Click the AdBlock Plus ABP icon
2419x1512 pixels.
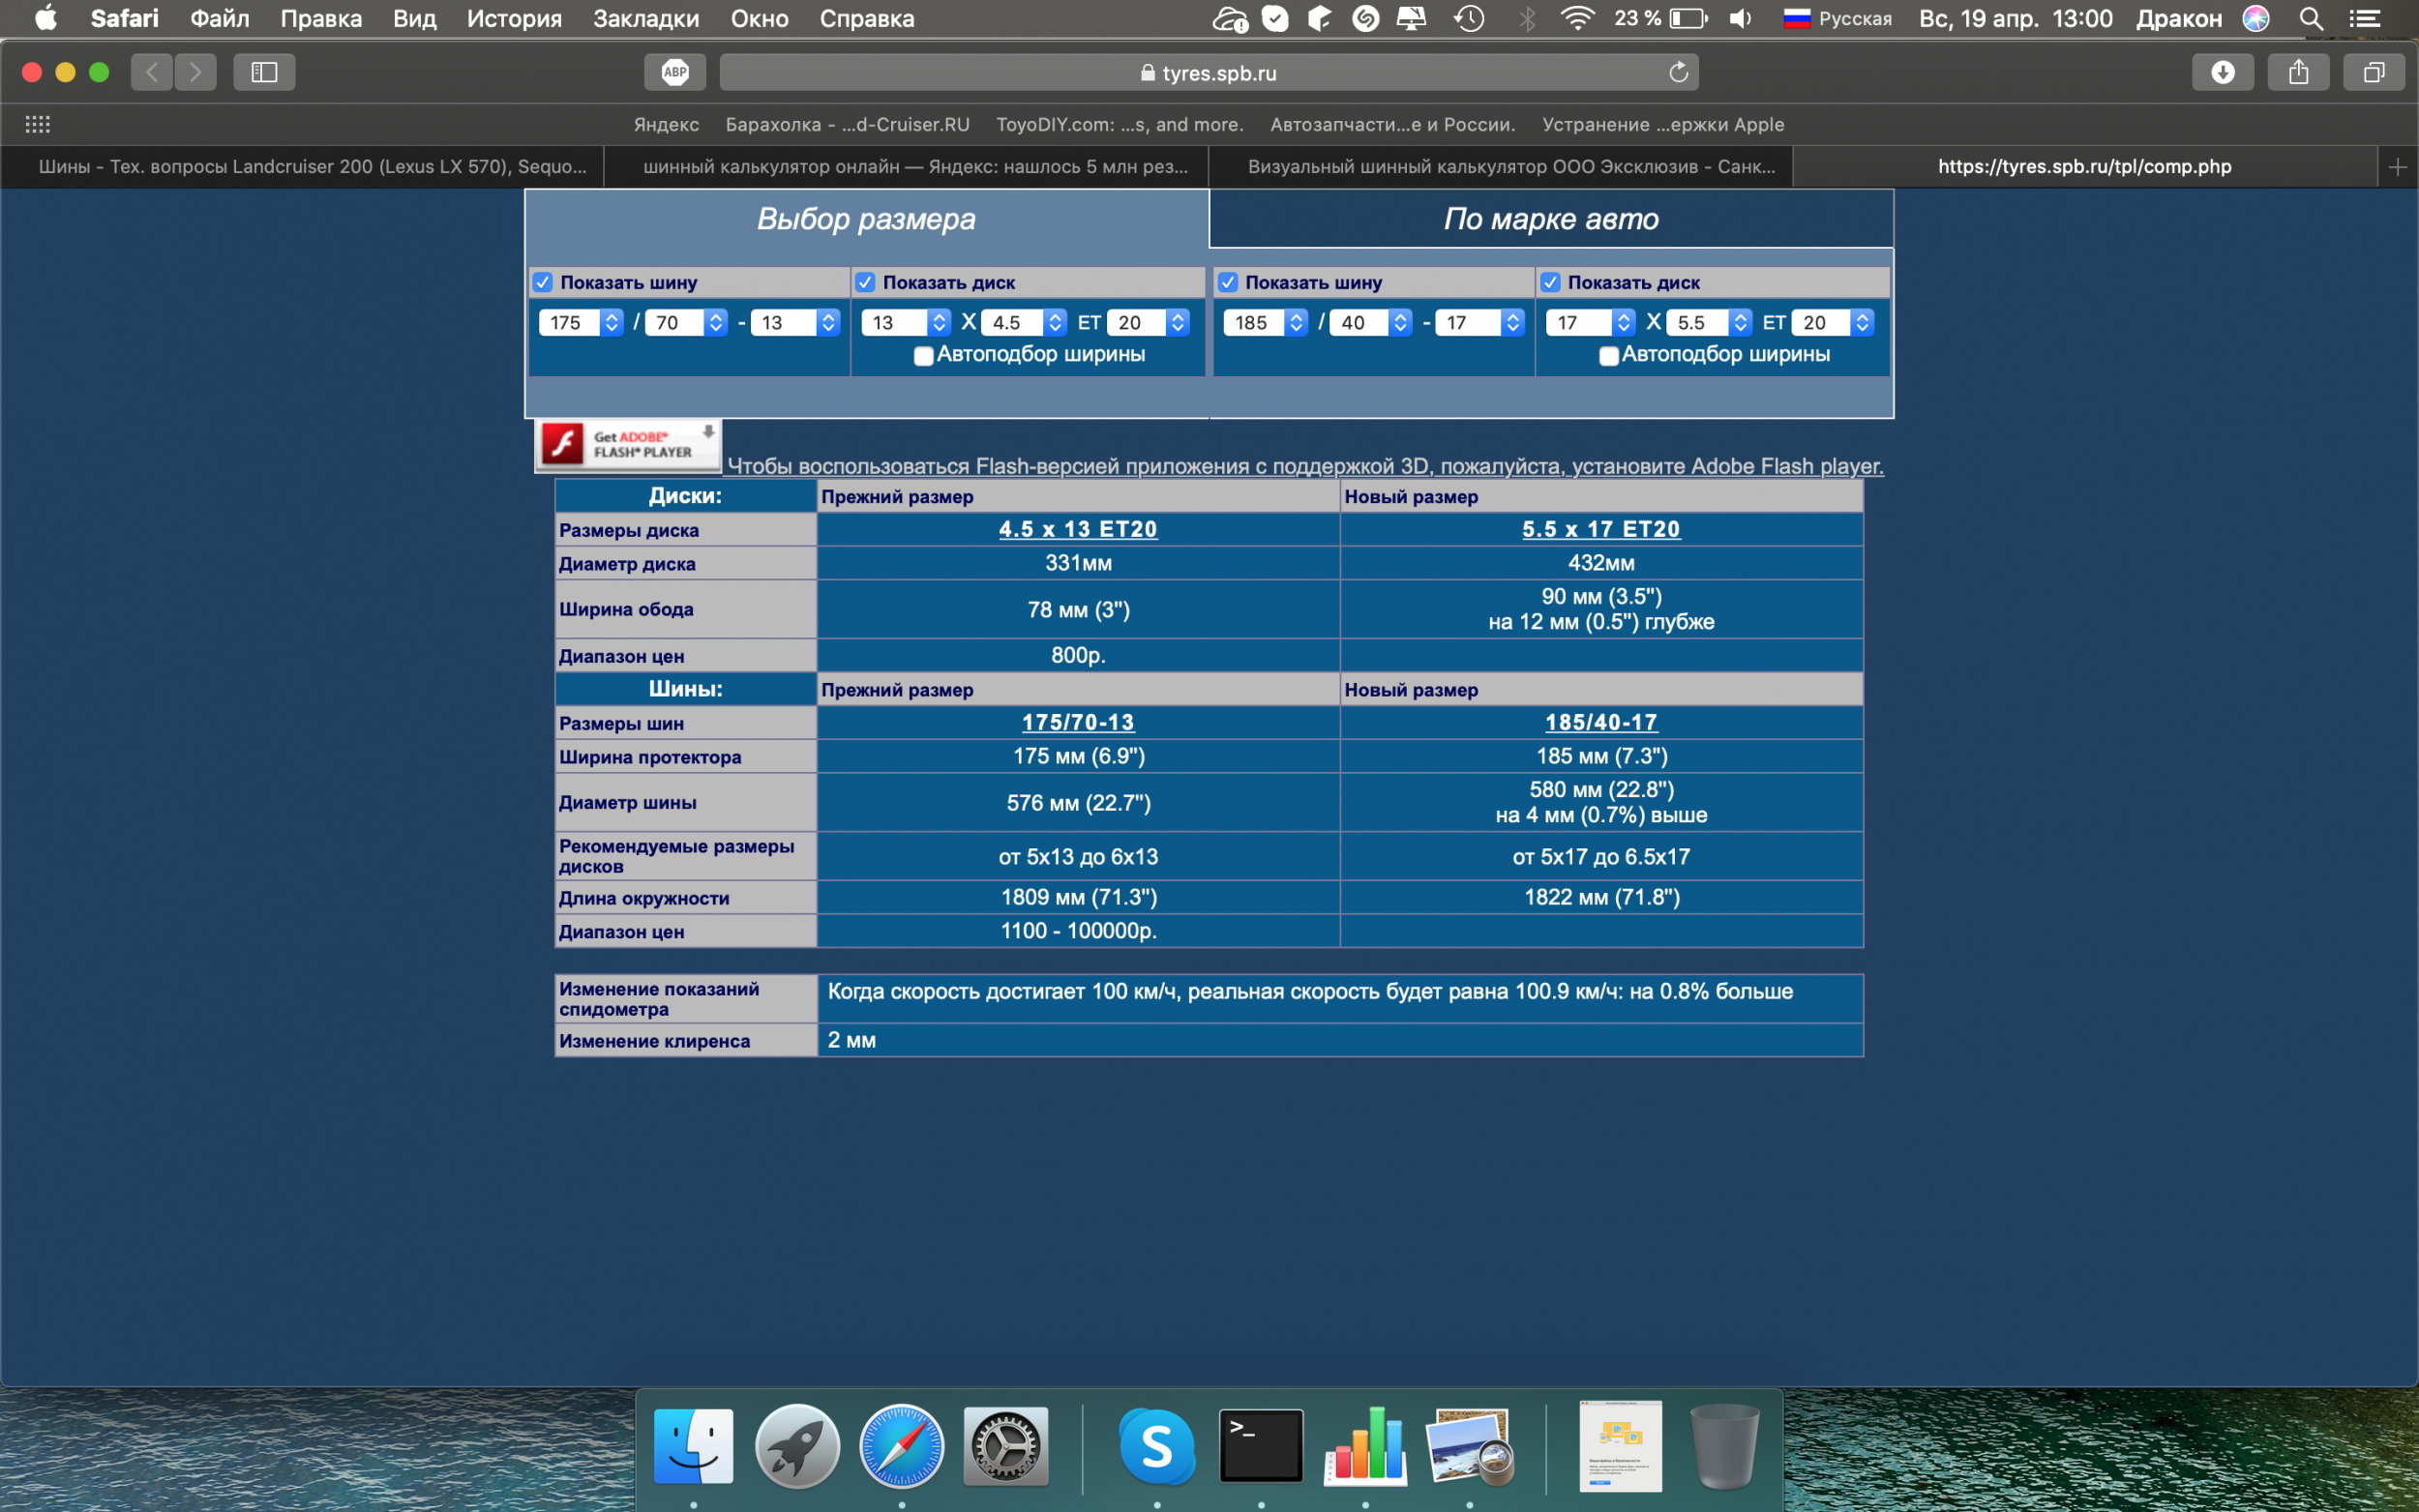point(675,72)
